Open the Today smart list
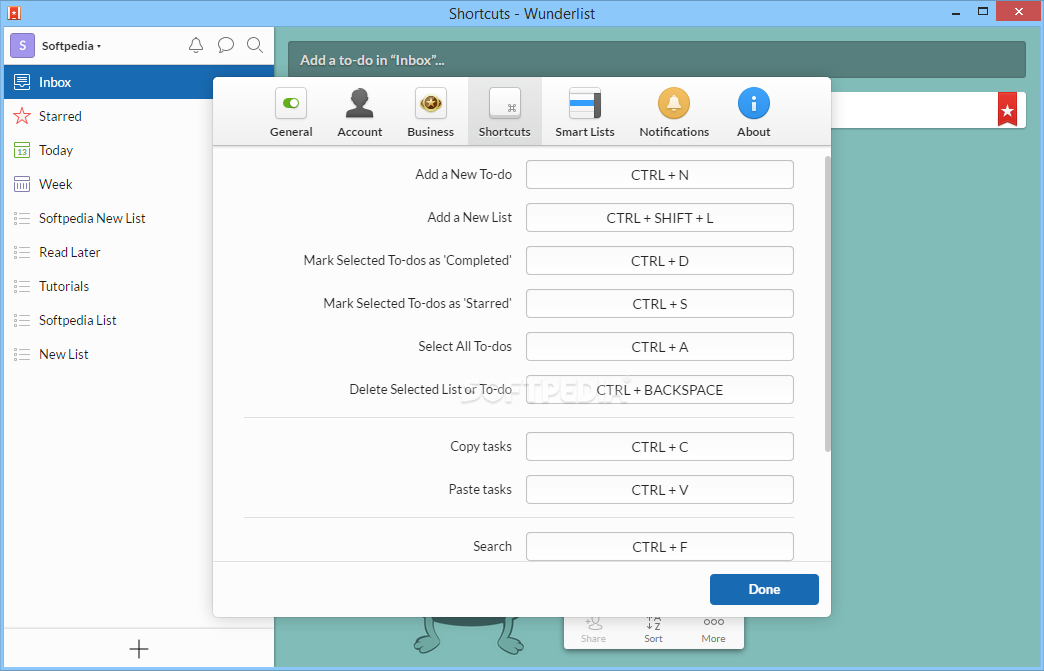Image resolution: width=1044 pixels, height=671 pixels. click(x=109, y=150)
